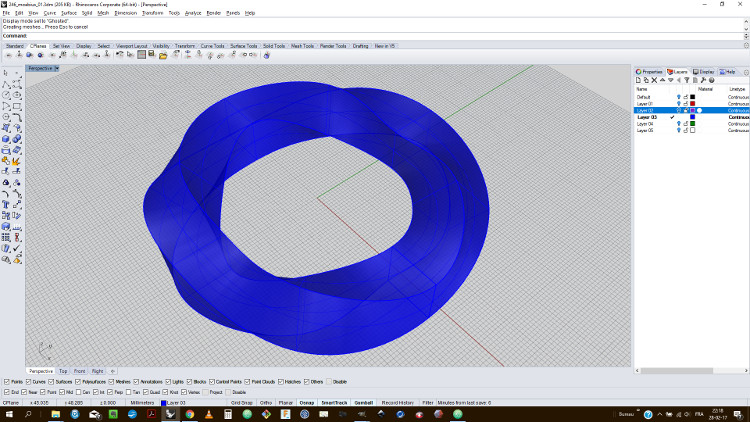
Task: Toggle the Near osnap checkbox
Action: coord(24,392)
